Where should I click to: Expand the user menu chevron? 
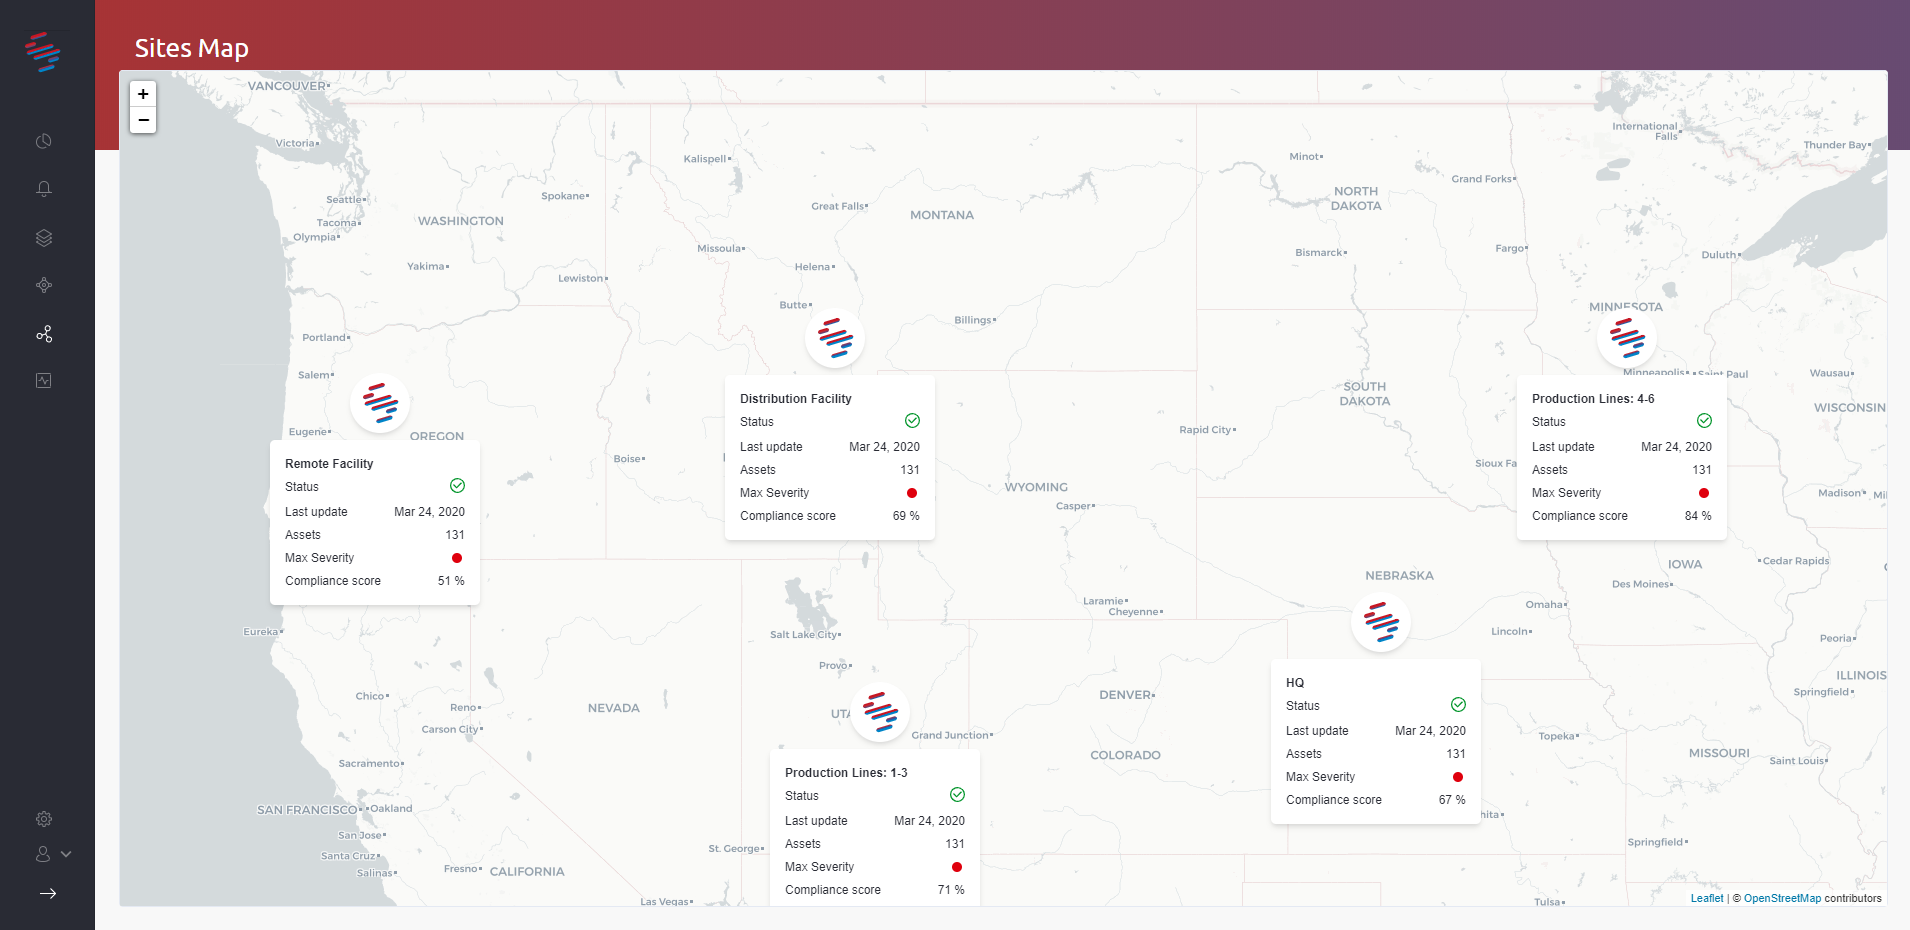(66, 854)
